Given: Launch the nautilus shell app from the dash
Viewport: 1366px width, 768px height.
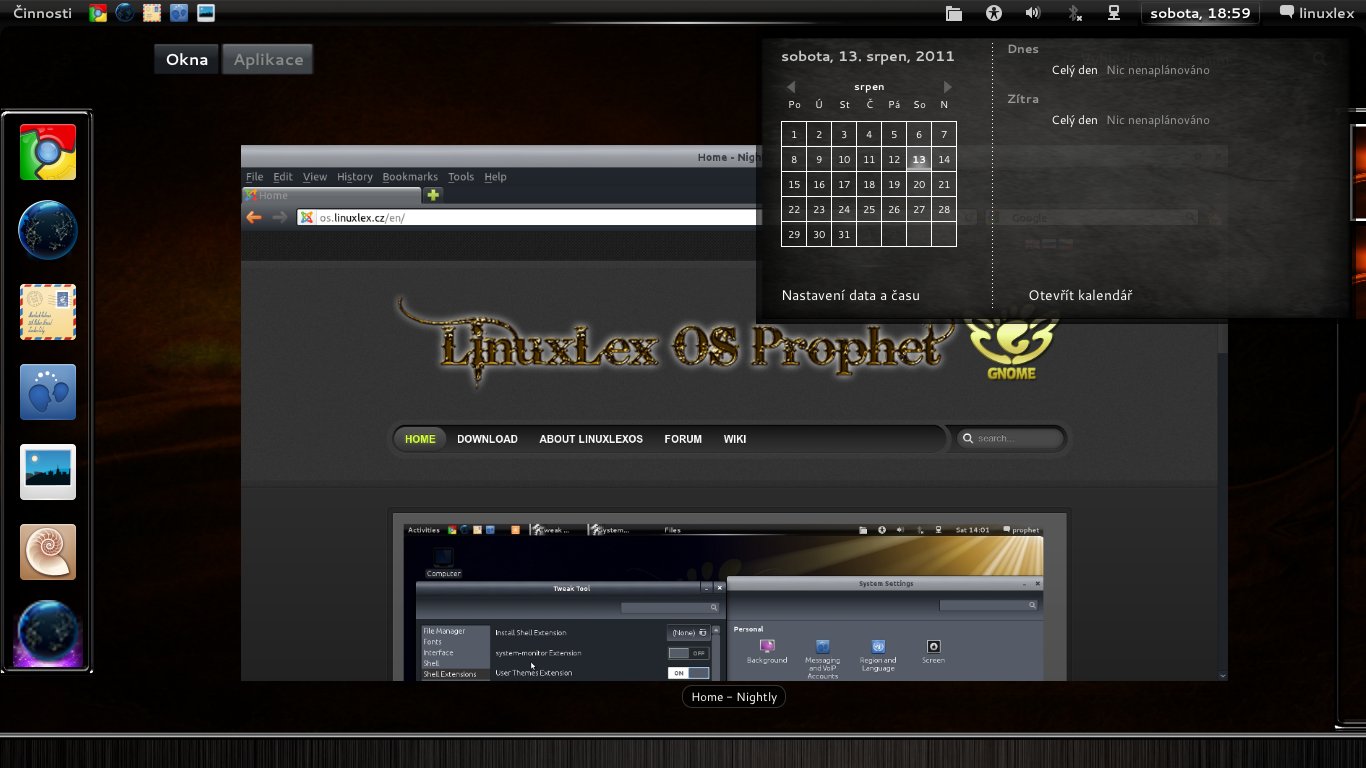Looking at the screenshot, I should pyautogui.click(x=48, y=552).
